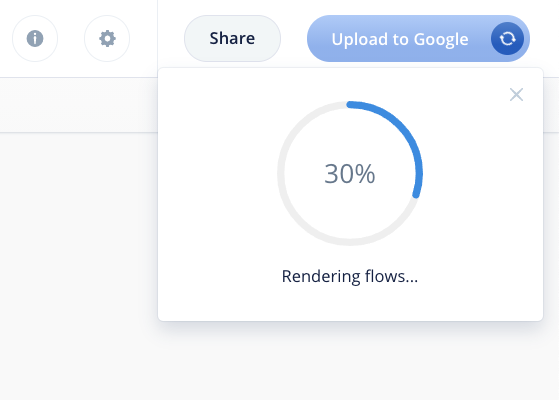Click the percent sign in progress circle
This screenshot has height=400, width=559.
[365, 174]
